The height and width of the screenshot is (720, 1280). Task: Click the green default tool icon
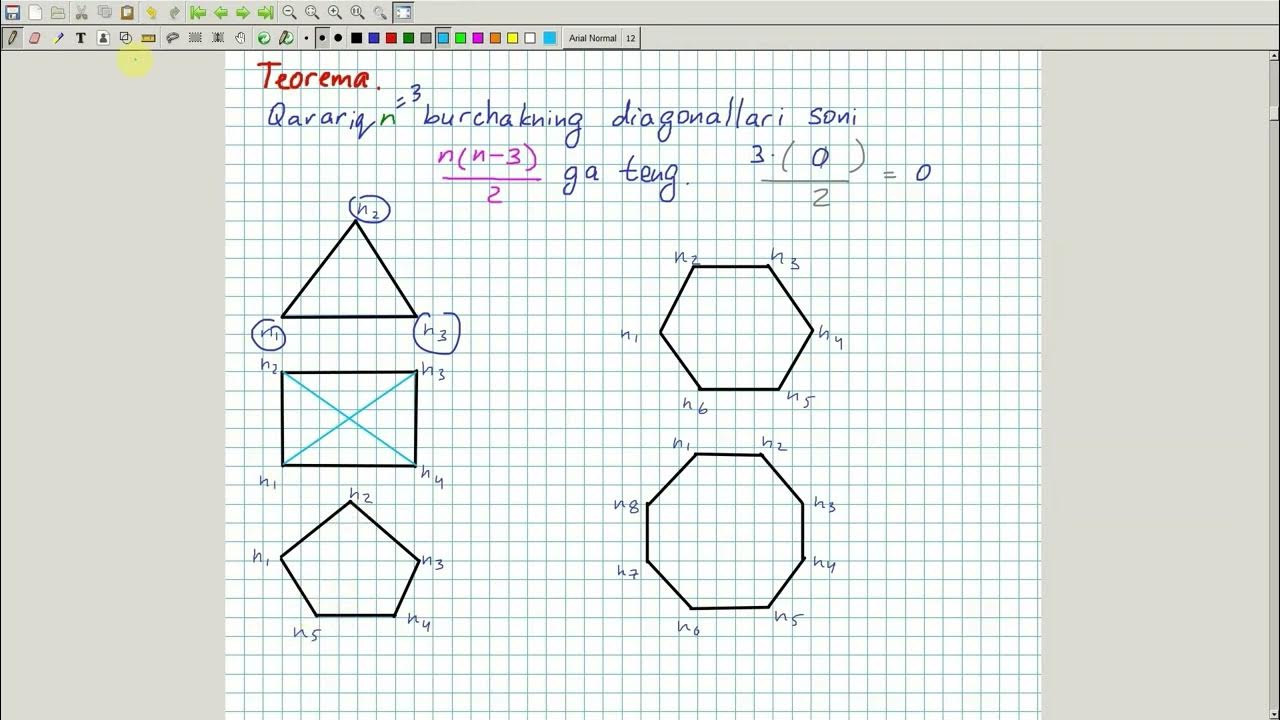[x=264, y=38]
